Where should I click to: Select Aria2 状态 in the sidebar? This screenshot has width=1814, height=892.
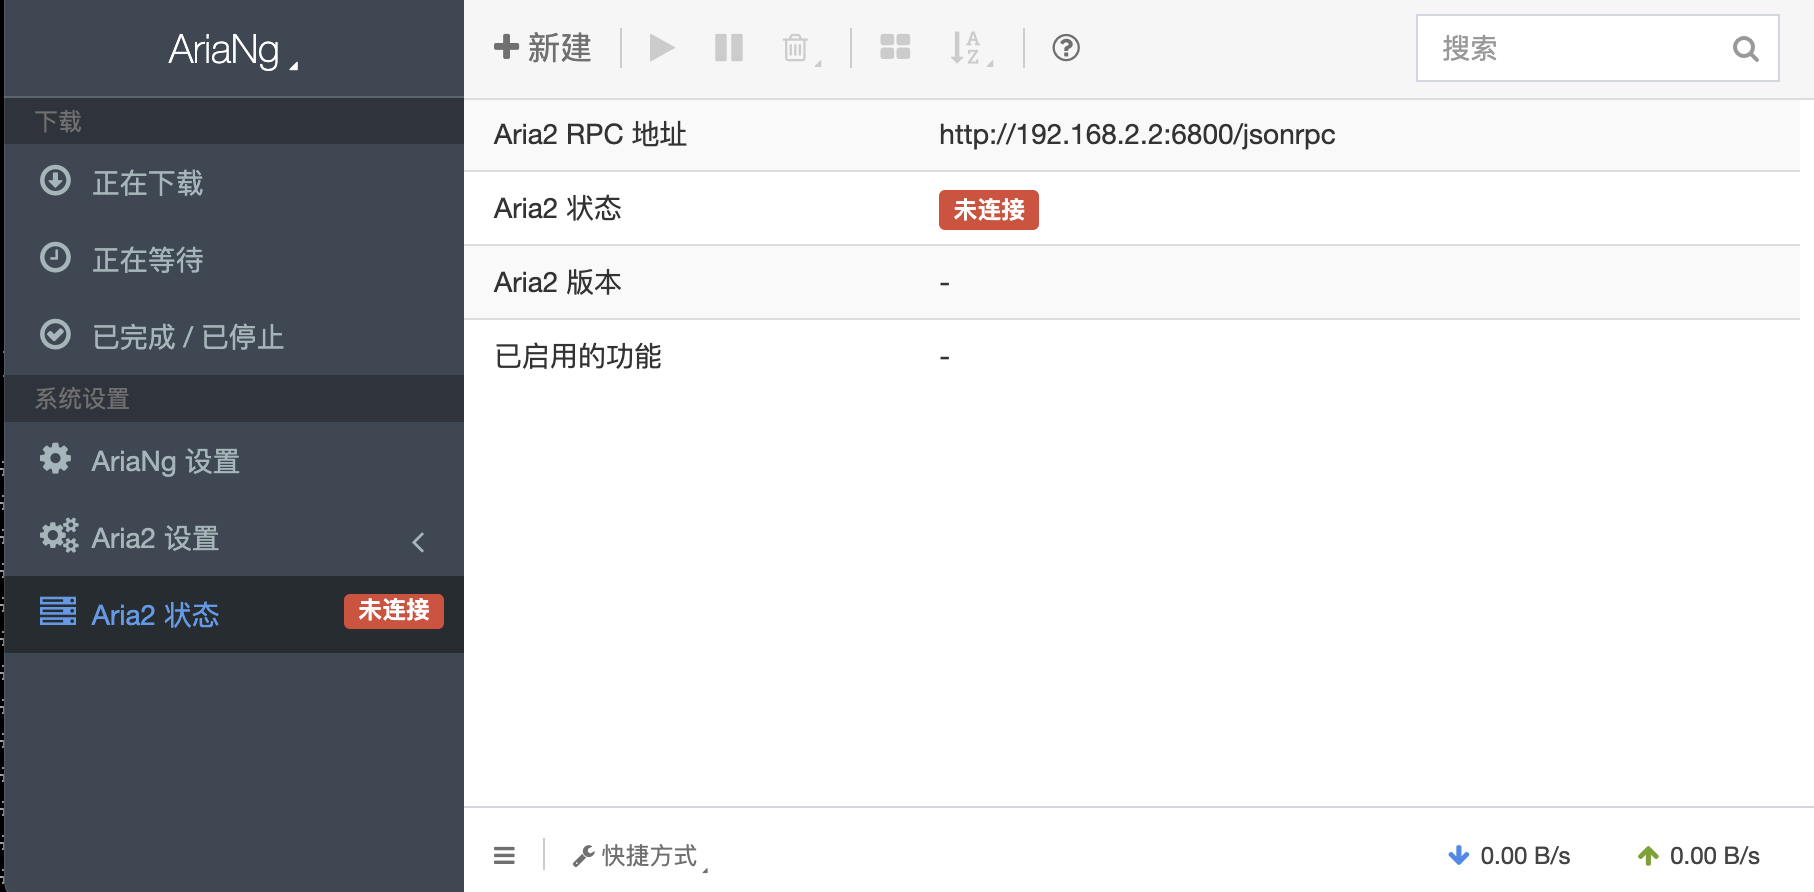pyautogui.click(x=234, y=615)
